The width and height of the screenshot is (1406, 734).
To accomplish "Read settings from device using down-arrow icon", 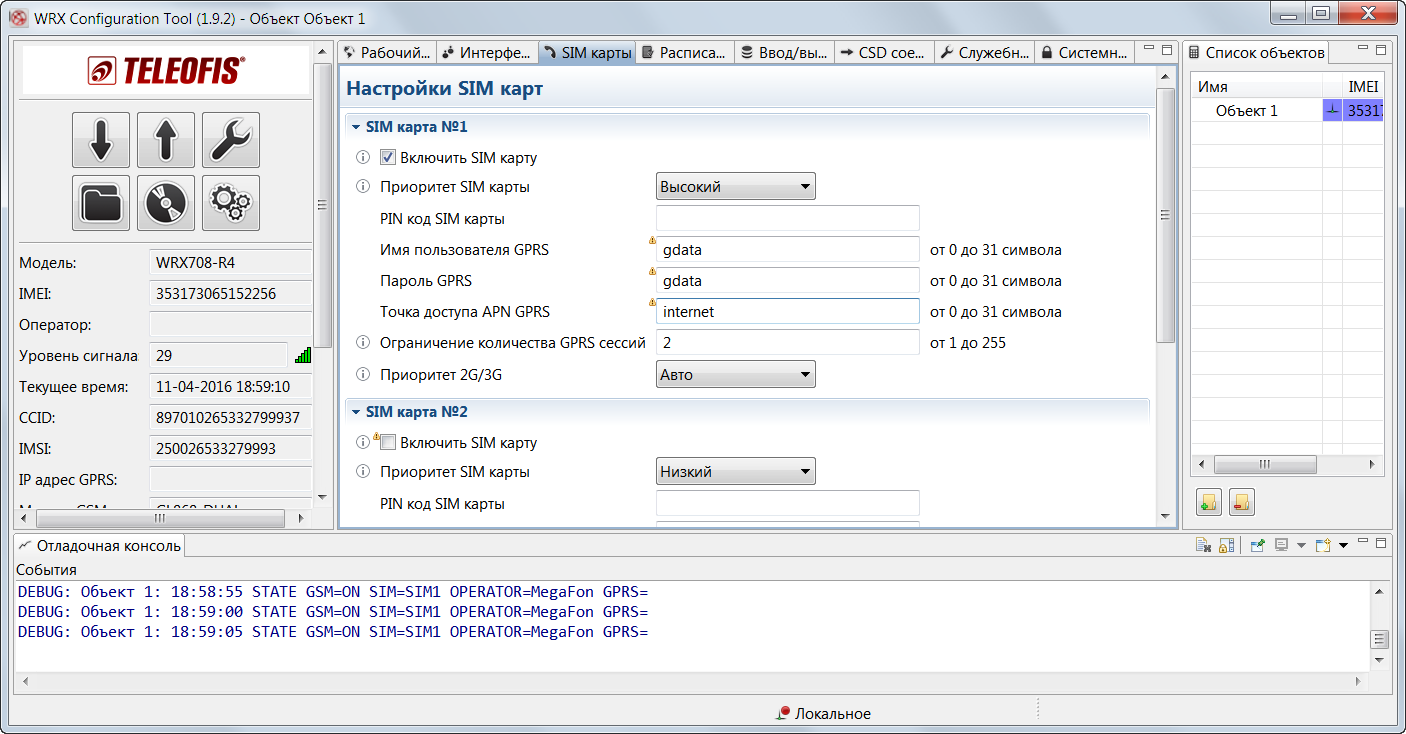I will click(100, 140).
